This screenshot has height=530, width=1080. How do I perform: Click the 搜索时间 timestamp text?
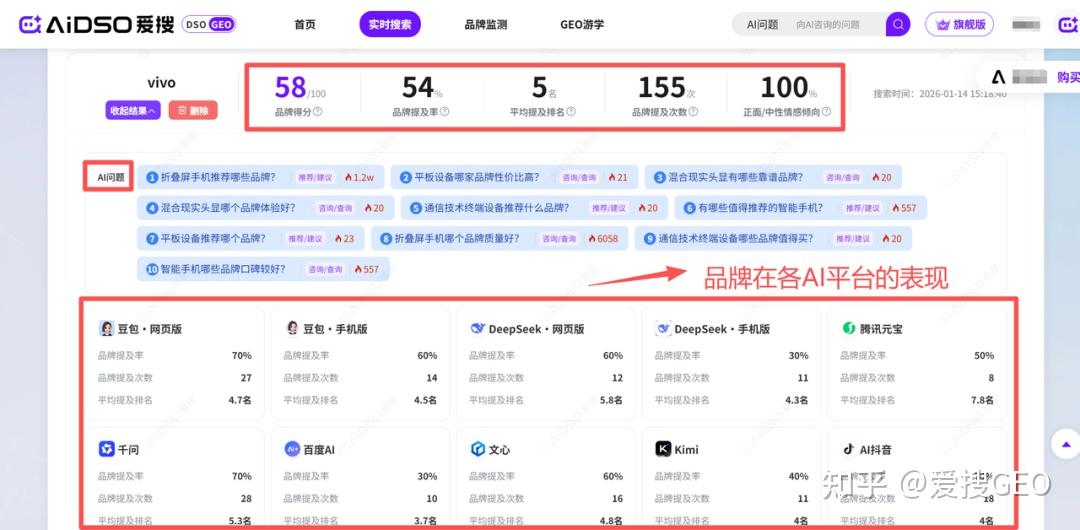point(939,94)
